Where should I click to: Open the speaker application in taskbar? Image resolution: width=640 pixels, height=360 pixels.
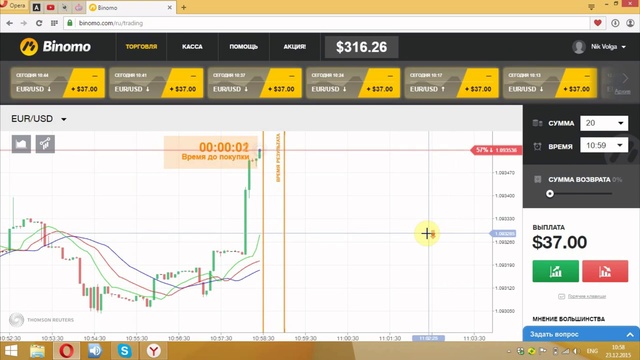[x=95, y=351]
